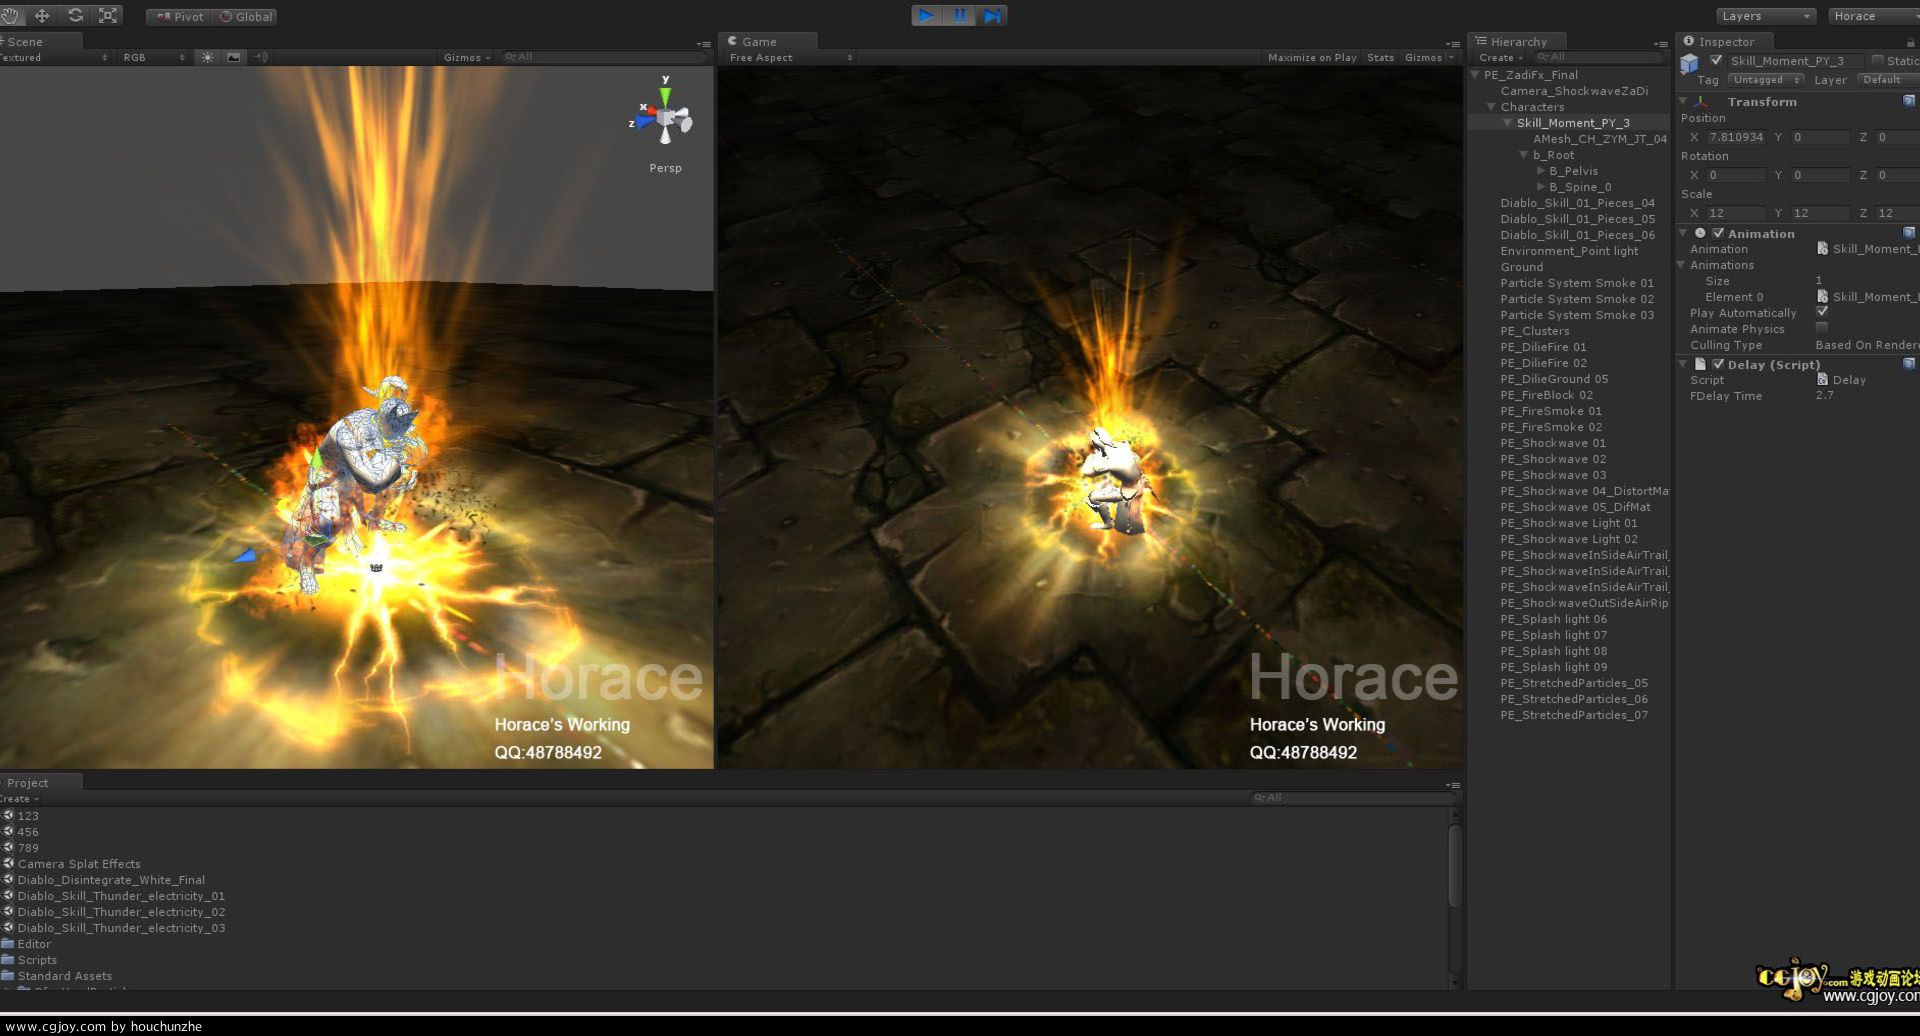Open Game view Gizmos button
The image size is (1920, 1036).
pyautogui.click(x=1428, y=58)
